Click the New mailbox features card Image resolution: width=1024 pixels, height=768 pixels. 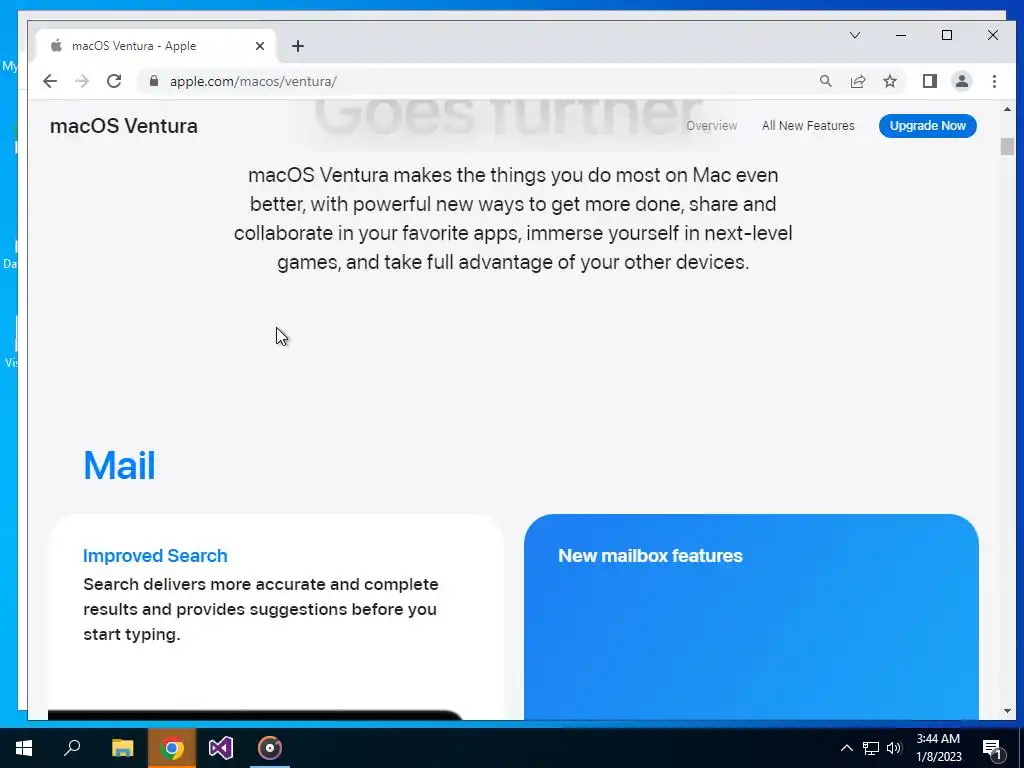coord(751,616)
